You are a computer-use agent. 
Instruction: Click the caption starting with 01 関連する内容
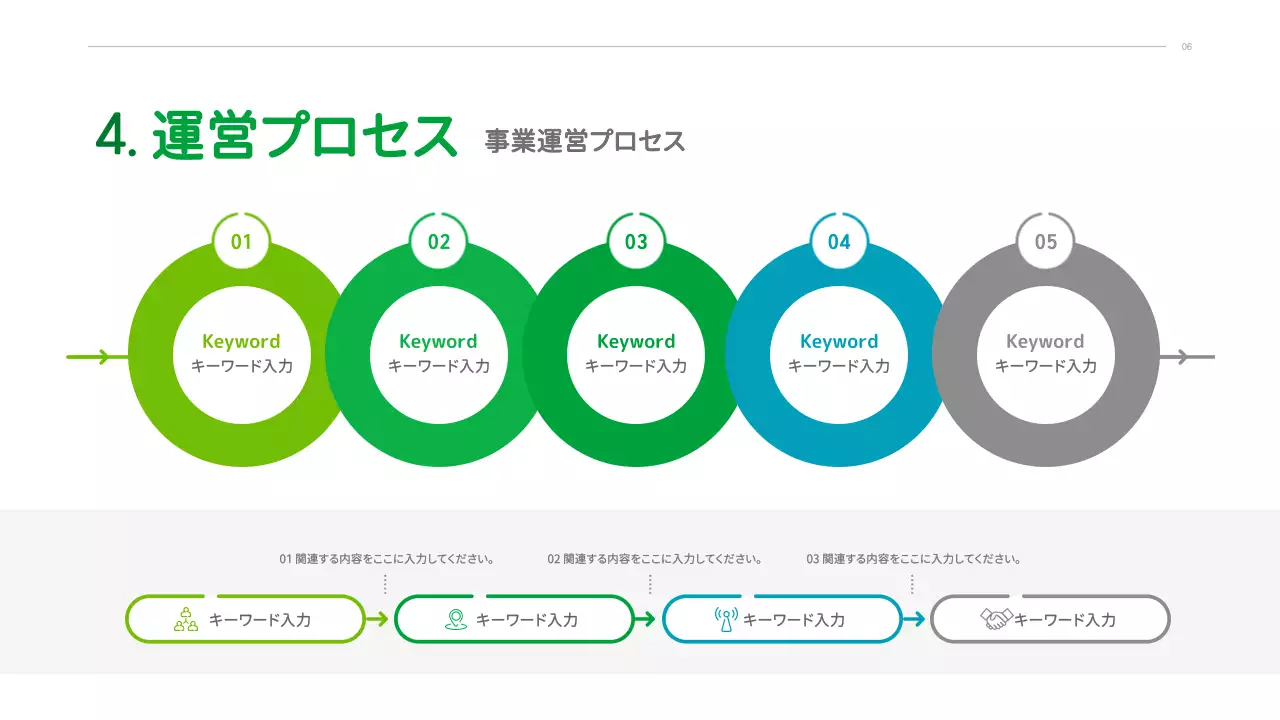click(x=387, y=559)
